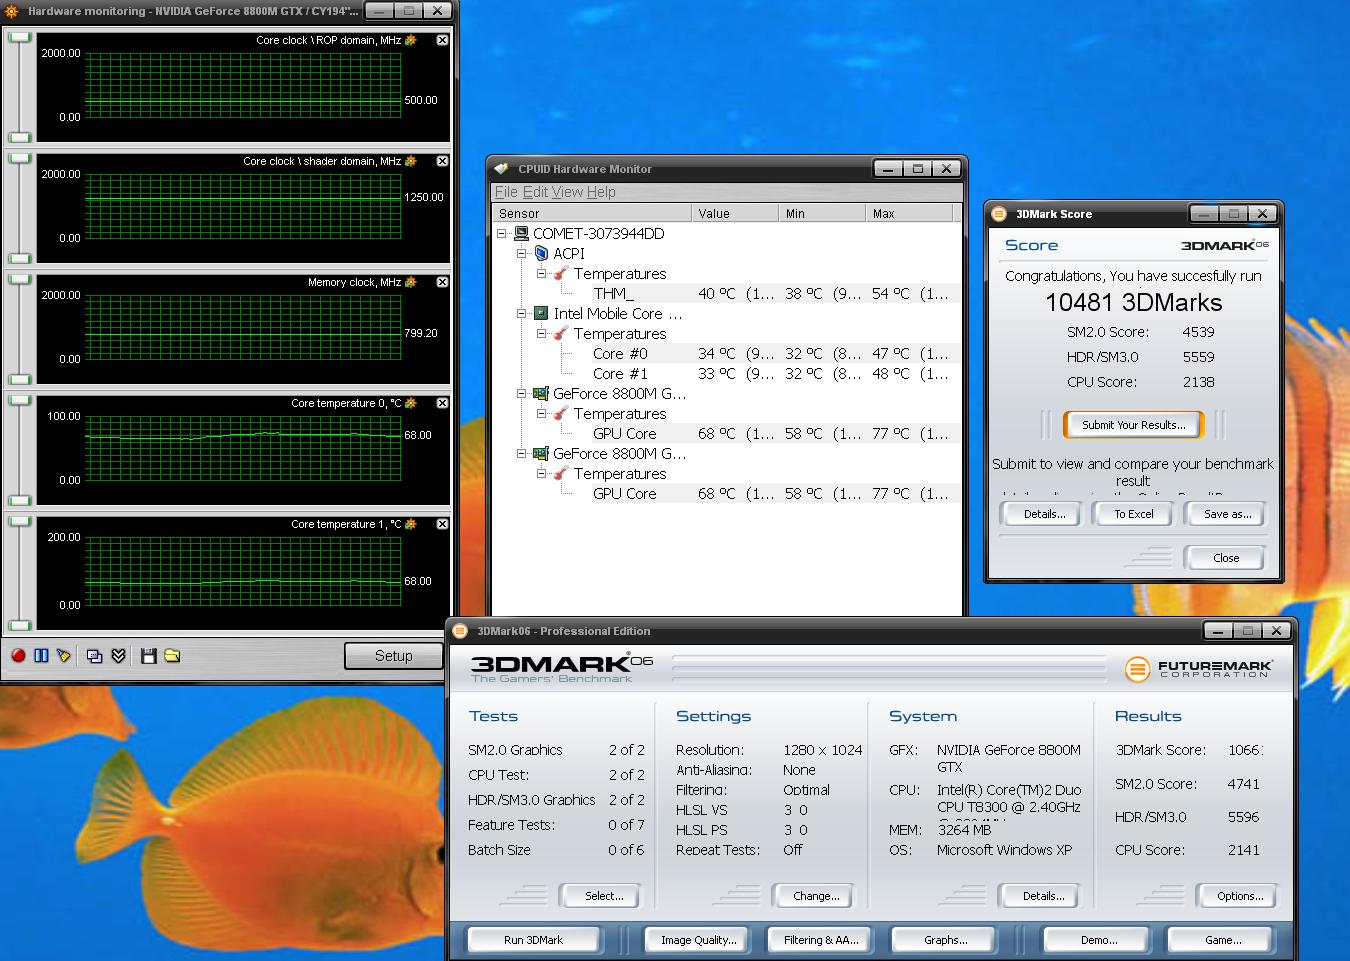1350x961 pixels.
Task: Click the Sensor column header
Action: point(592,213)
